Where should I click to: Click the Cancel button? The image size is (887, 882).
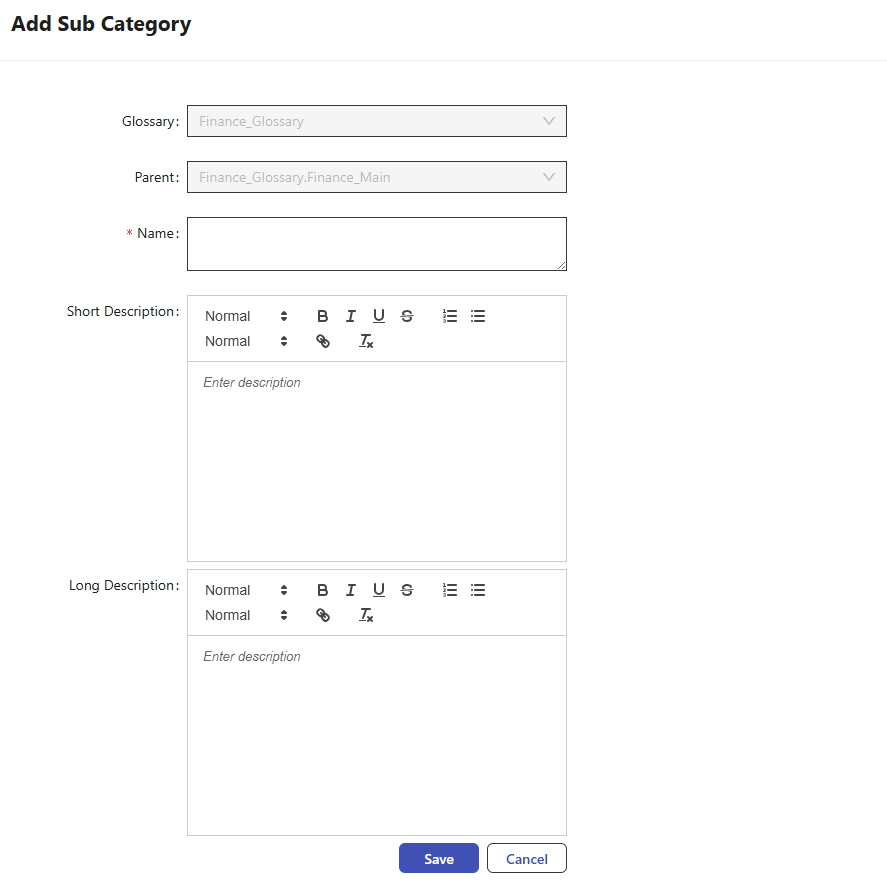pyautogui.click(x=526, y=859)
